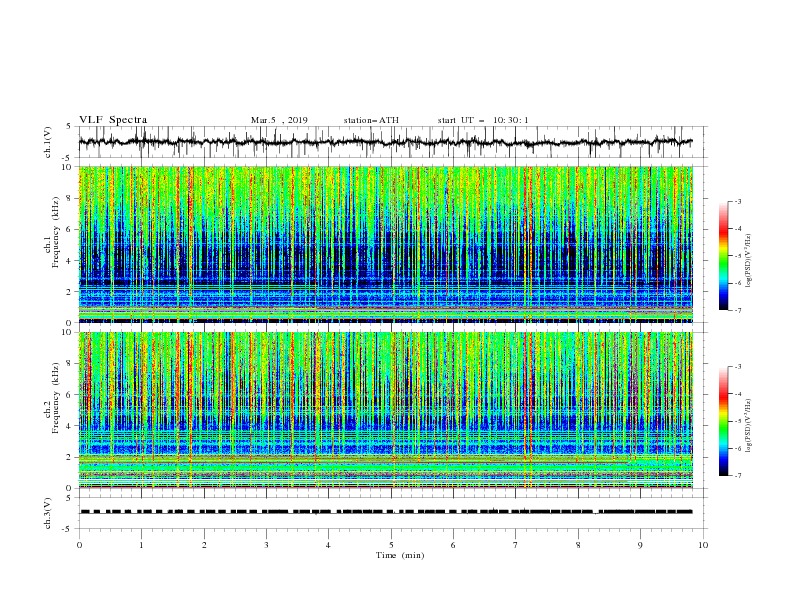
Task: Click the ch.2 spectrogram color bar
Action: [723, 421]
